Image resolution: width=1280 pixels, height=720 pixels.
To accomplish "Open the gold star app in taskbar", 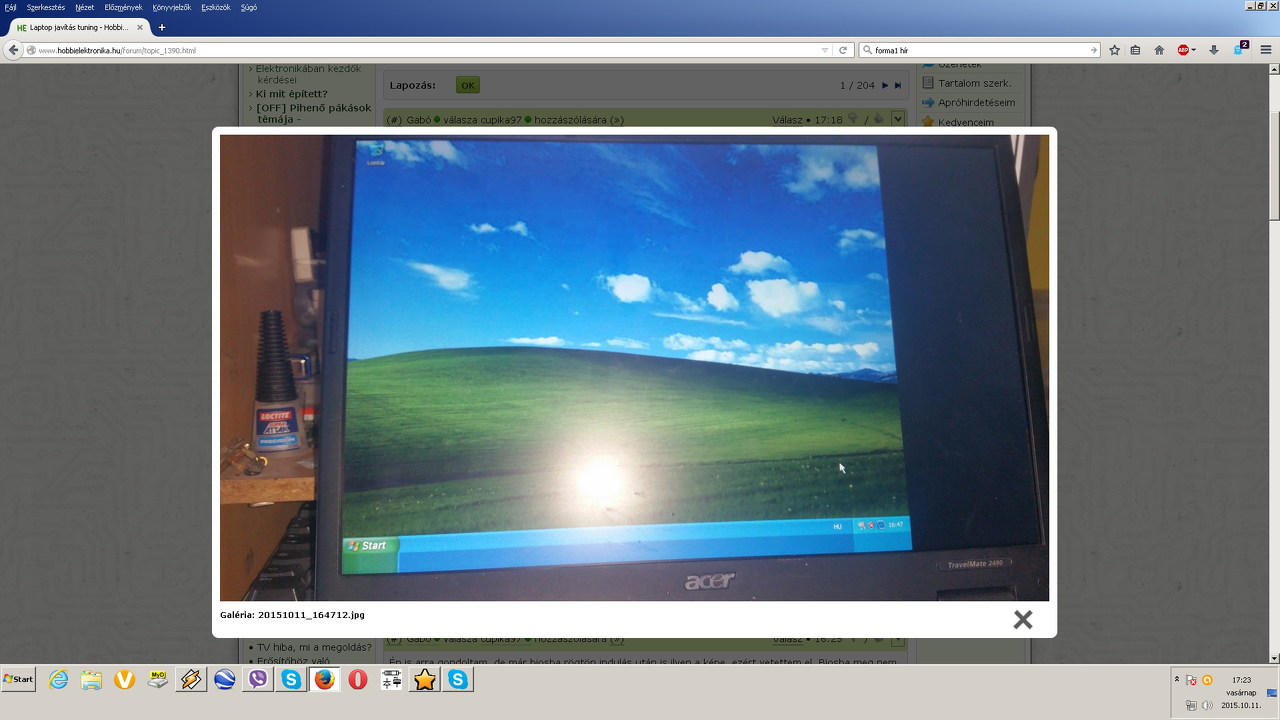I will click(425, 680).
